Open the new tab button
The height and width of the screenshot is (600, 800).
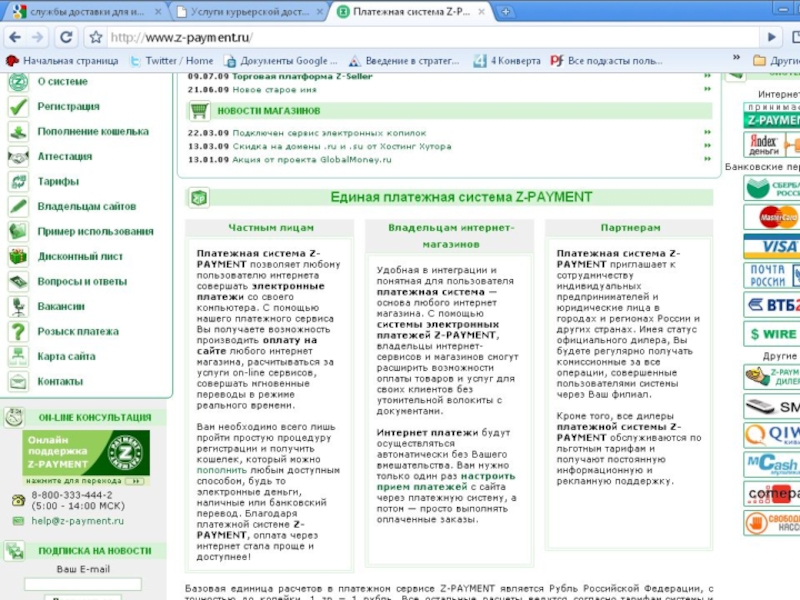coord(506,11)
